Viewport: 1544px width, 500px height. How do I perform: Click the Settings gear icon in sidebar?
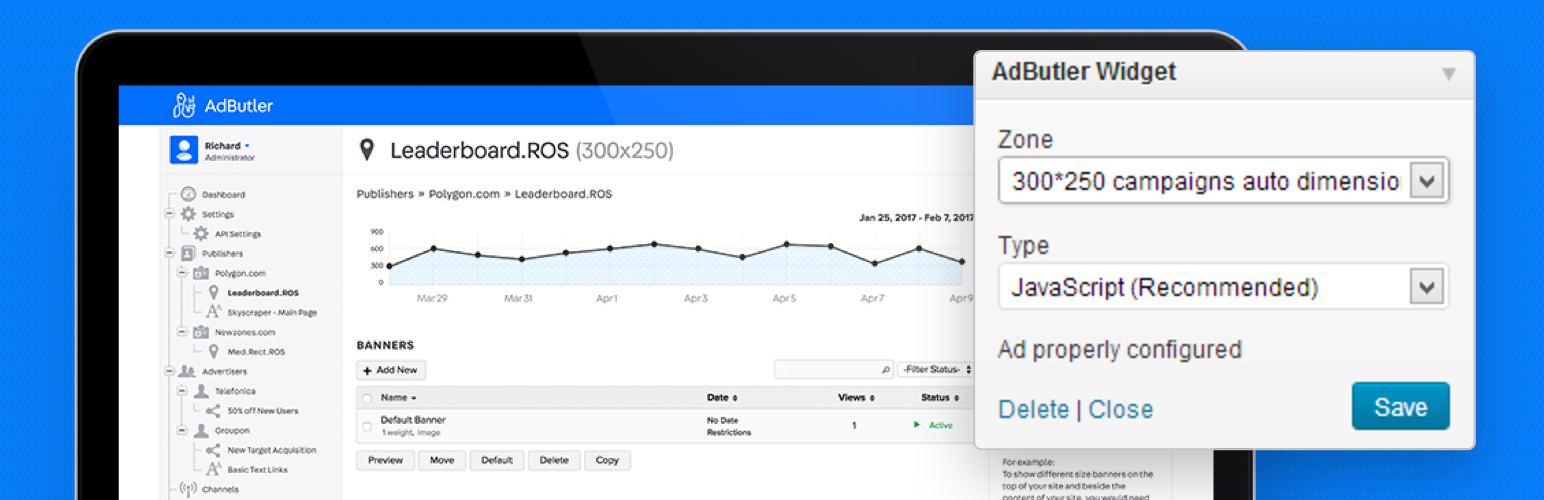tap(188, 214)
